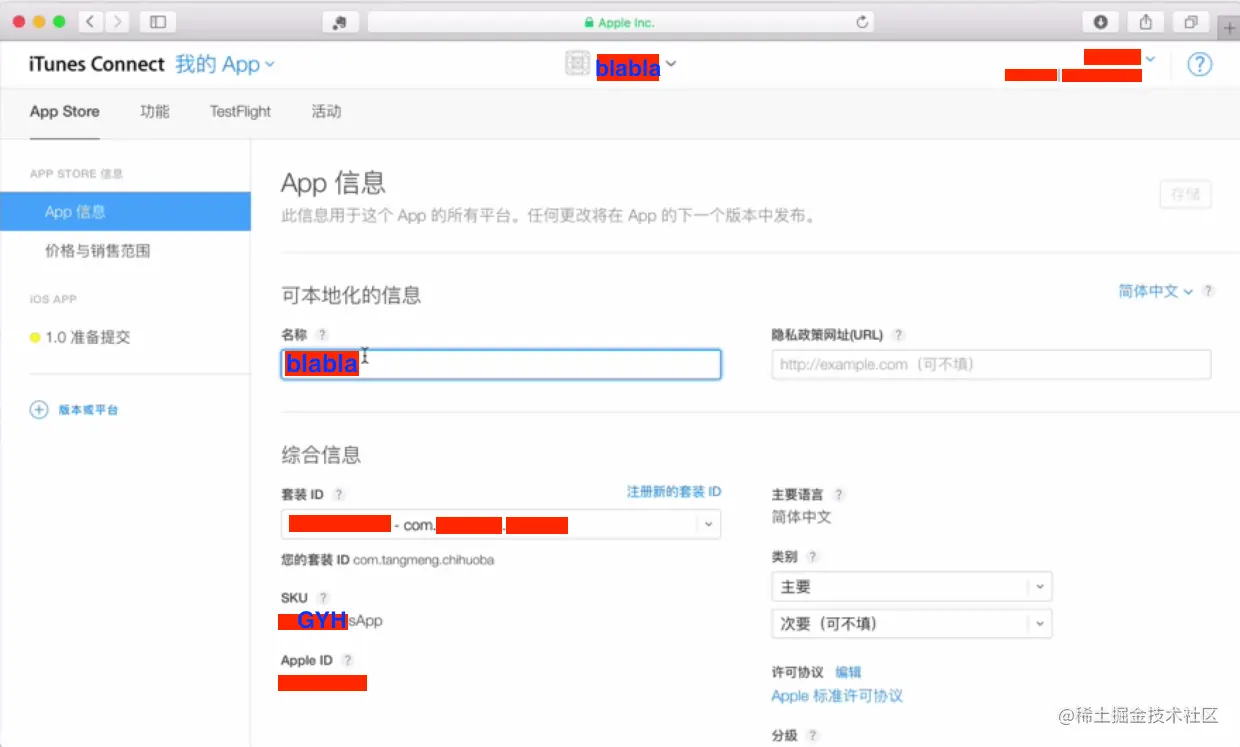Open a new tab with the plus button

pyautogui.click(x=1229, y=29)
